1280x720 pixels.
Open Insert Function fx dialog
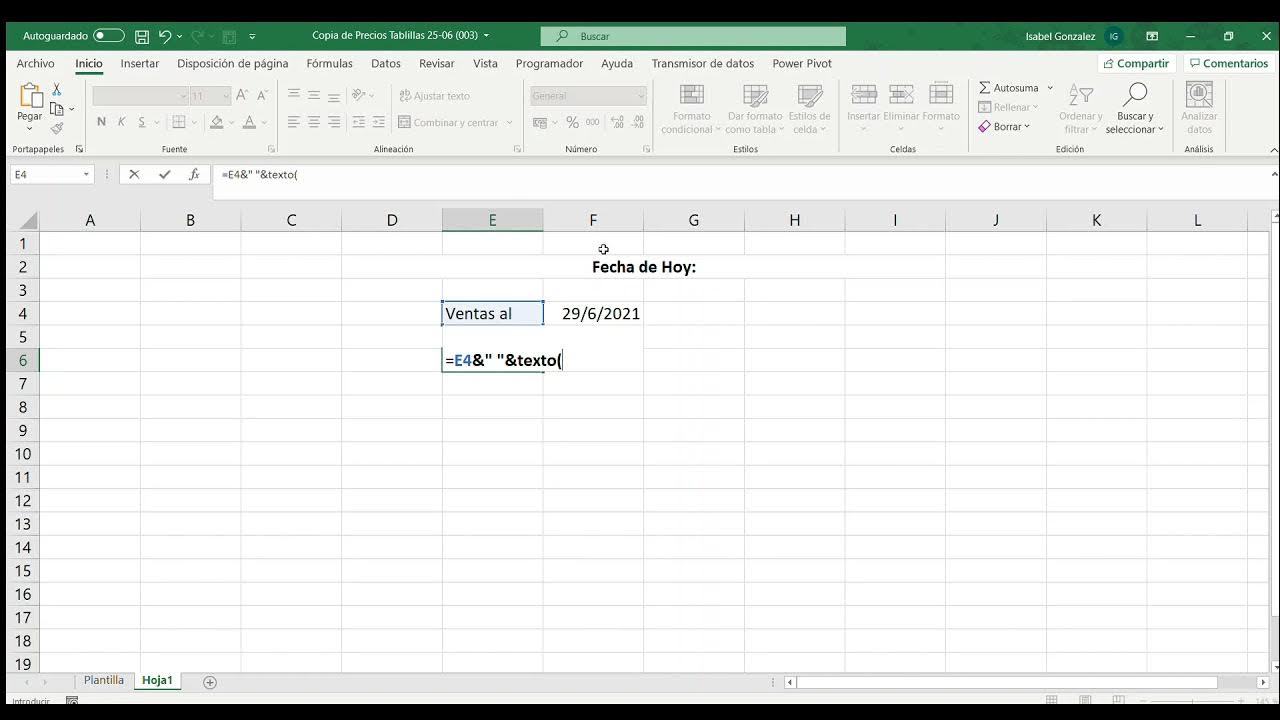click(194, 174)
